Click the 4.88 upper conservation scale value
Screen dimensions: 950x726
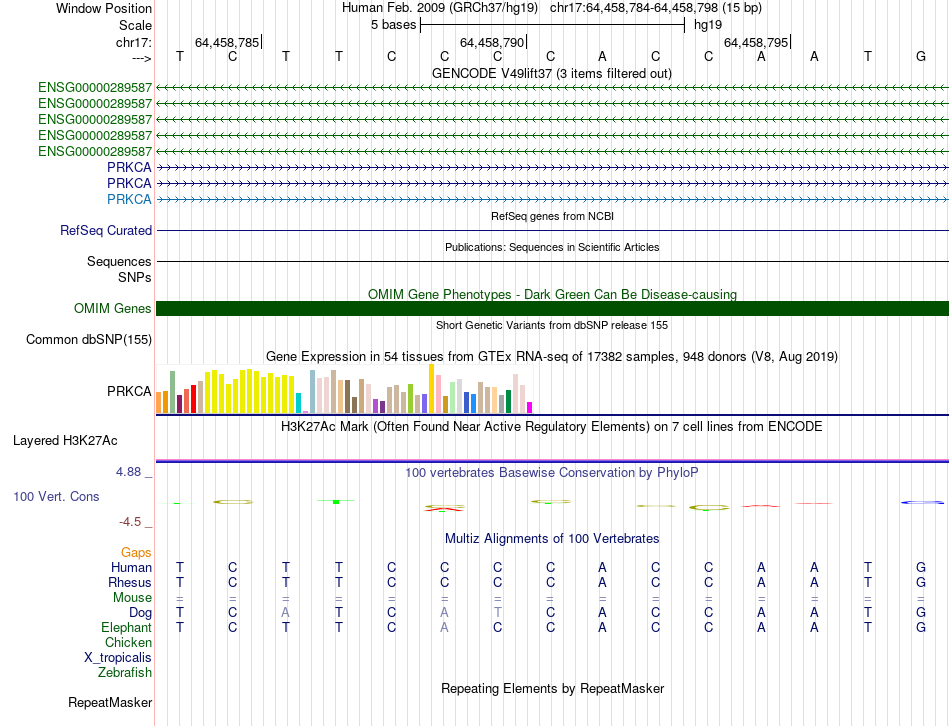(x=128, y=472)
